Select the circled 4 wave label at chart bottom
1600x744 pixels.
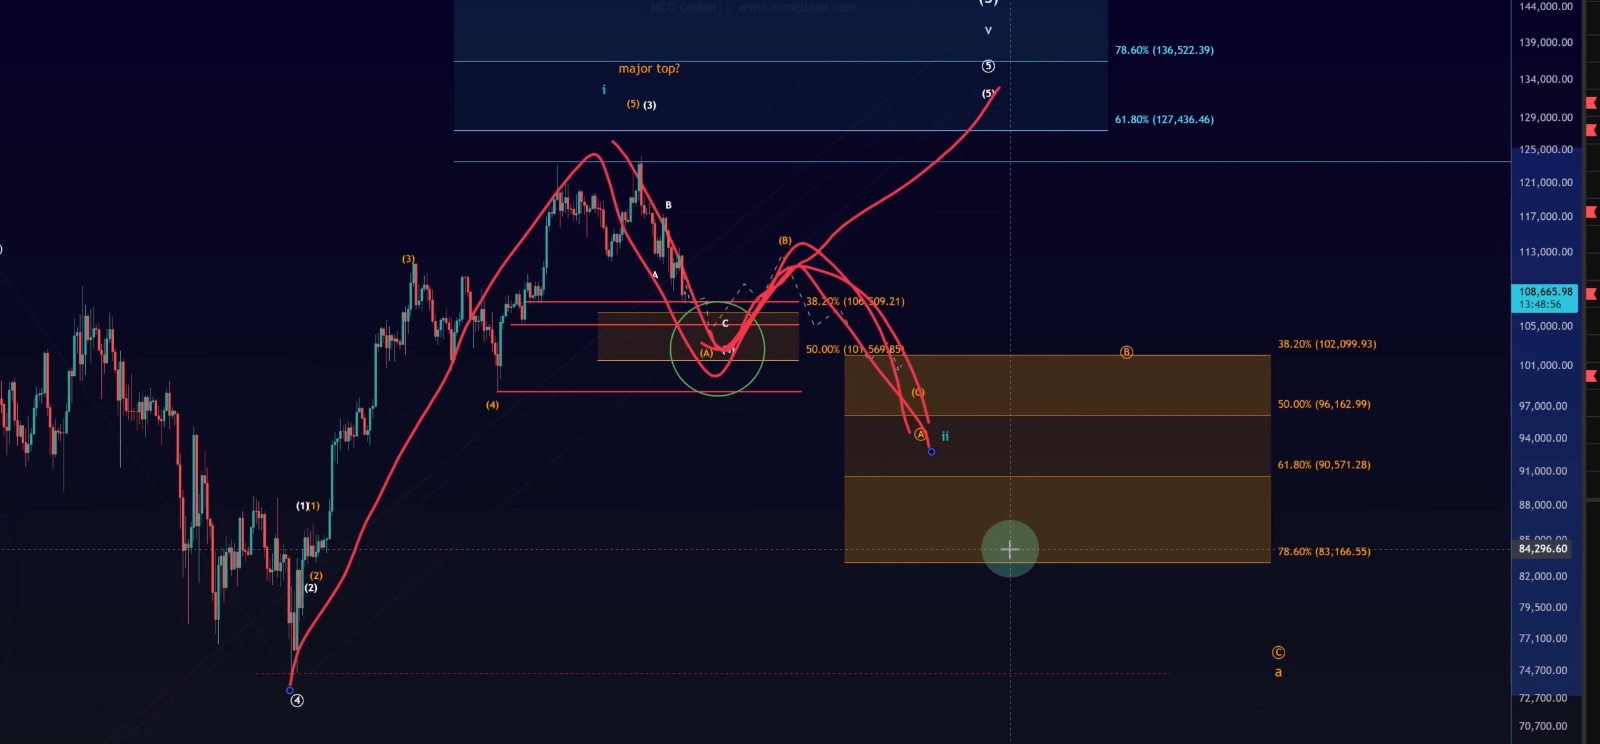(x=297, y=700)
